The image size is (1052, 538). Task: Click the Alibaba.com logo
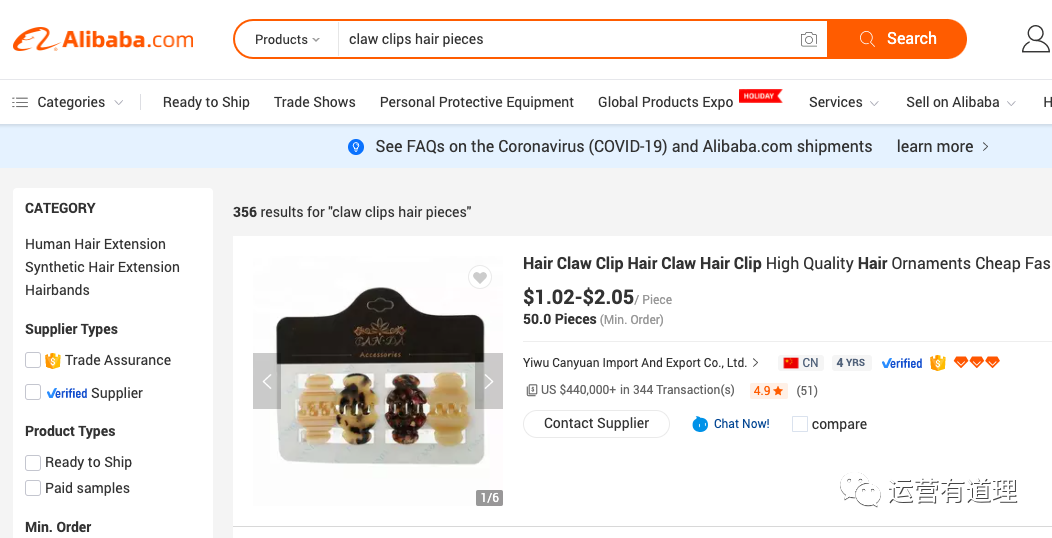(x=103, y=40)
